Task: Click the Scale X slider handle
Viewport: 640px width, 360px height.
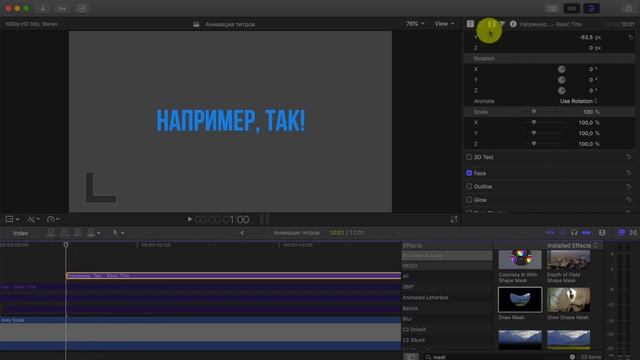Action: click(x=533, y=122)
